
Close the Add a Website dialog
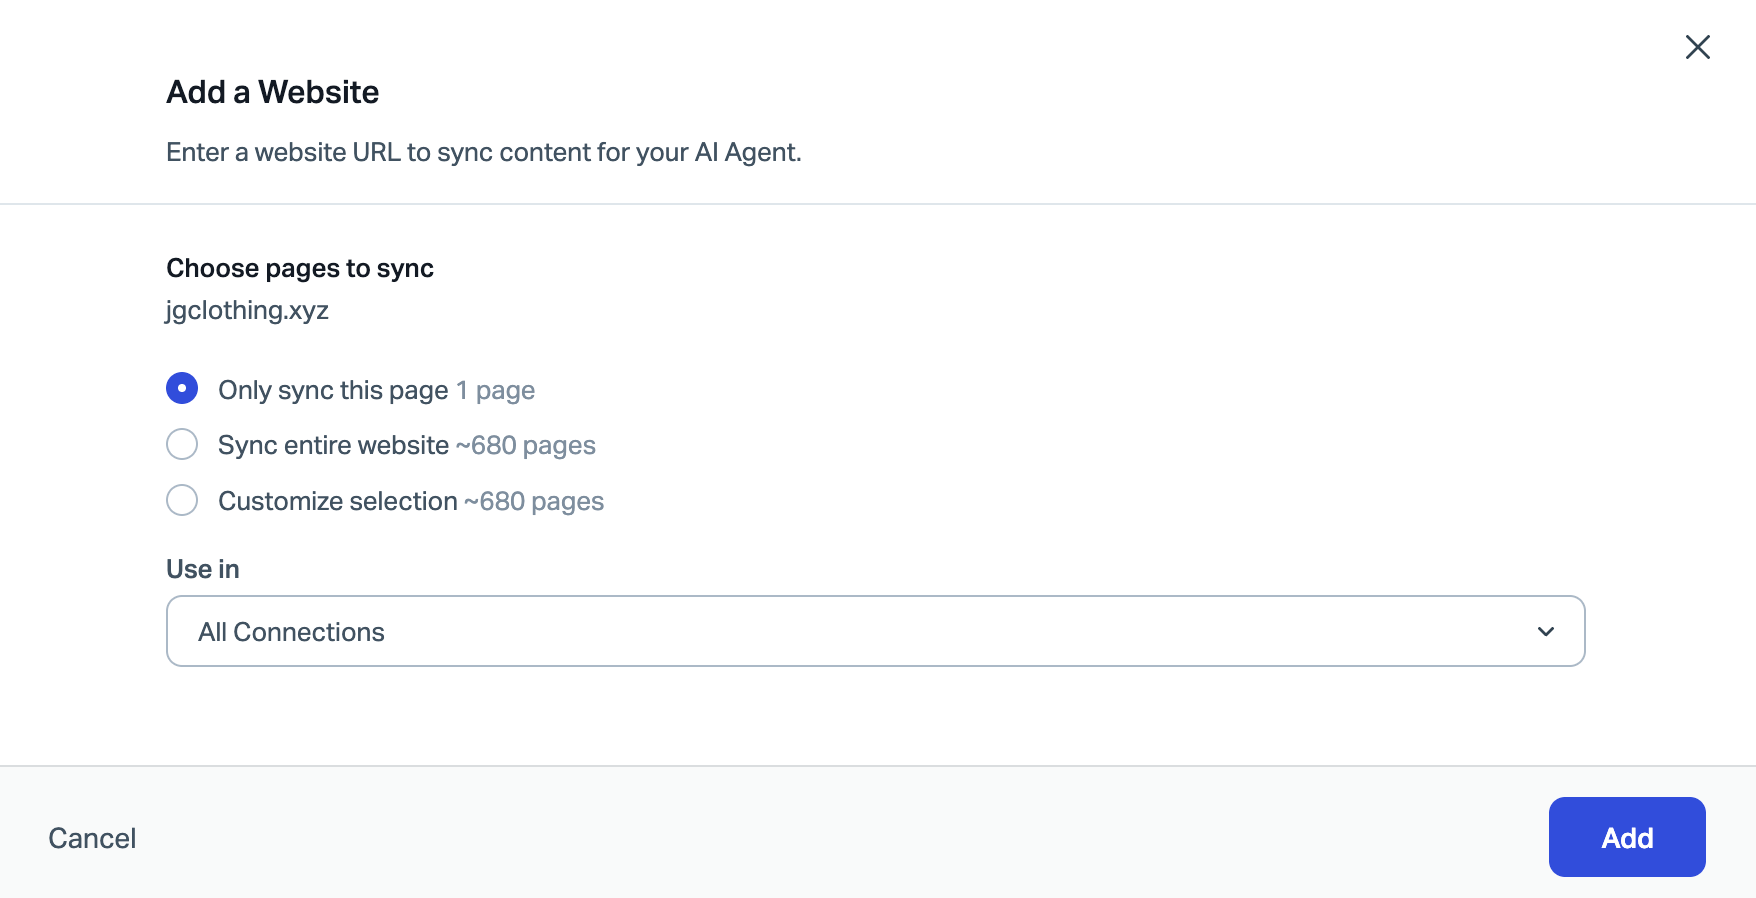pos(1697,47)
